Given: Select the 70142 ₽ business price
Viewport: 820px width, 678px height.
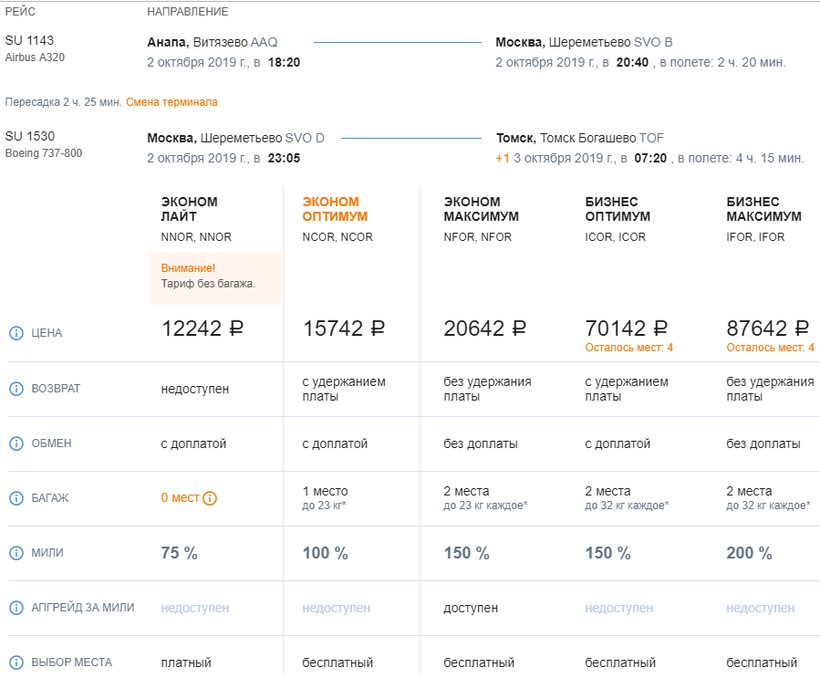Looking at the screenshot, I should tap(627, 329).
